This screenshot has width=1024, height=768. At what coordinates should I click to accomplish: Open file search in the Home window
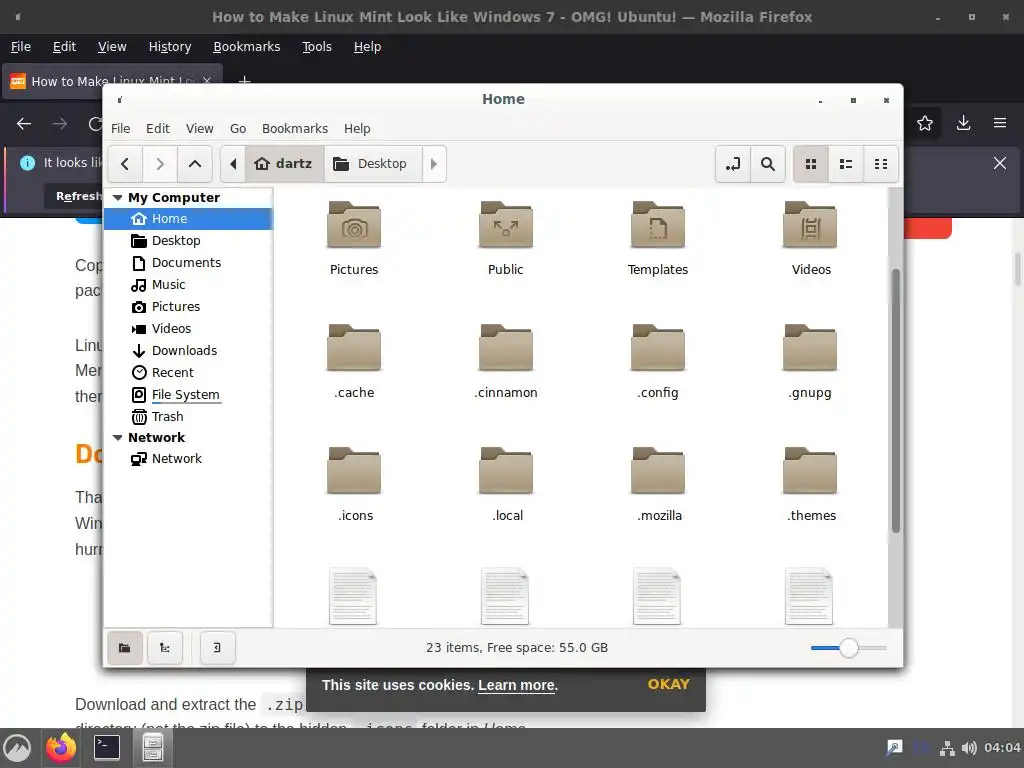click(768, 164)
